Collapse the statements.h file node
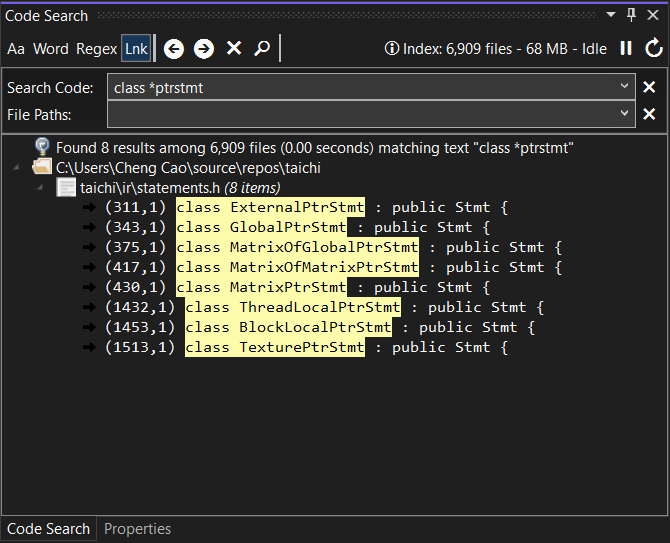The height and width of the screenshot is (543, 670). 40,187
